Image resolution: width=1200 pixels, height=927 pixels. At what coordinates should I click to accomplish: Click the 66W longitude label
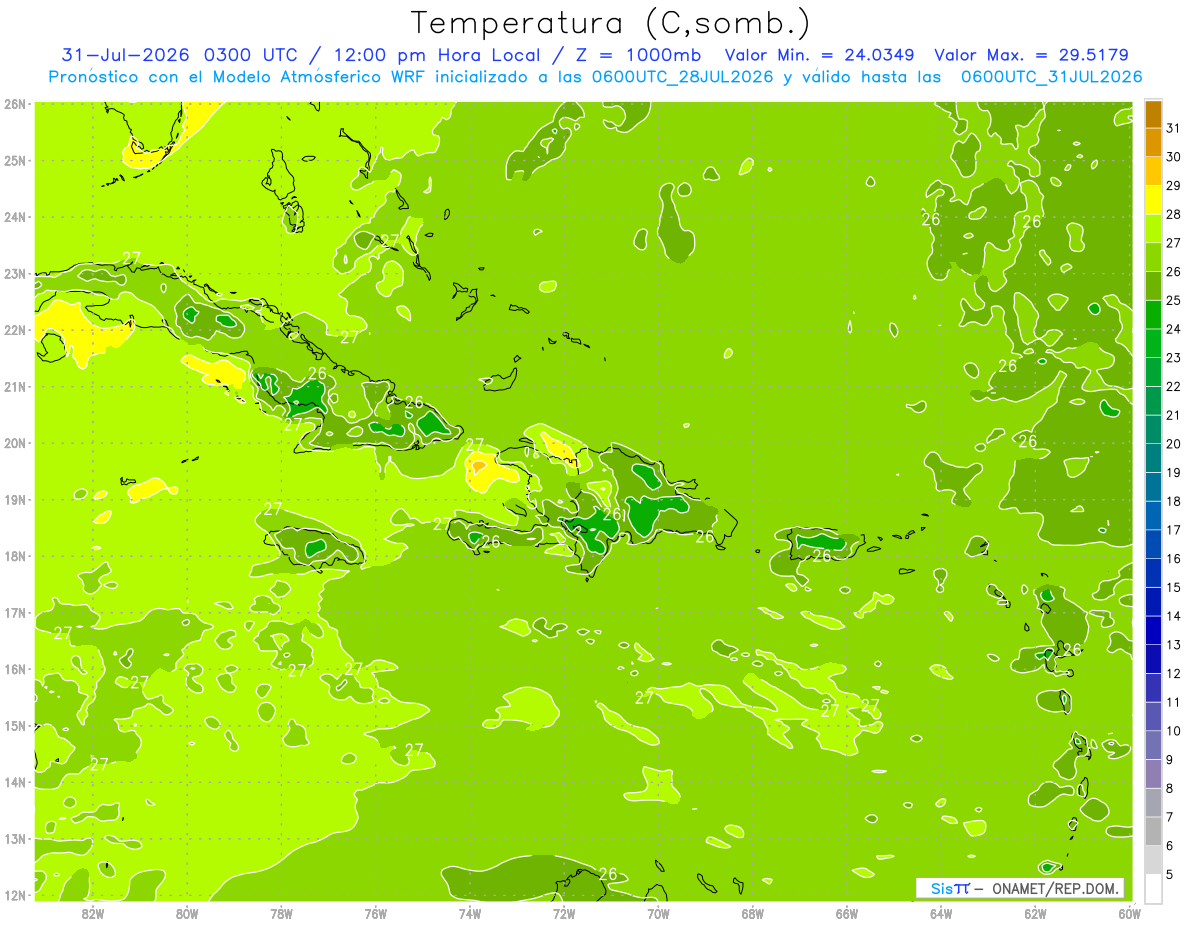tap(847, 912)
